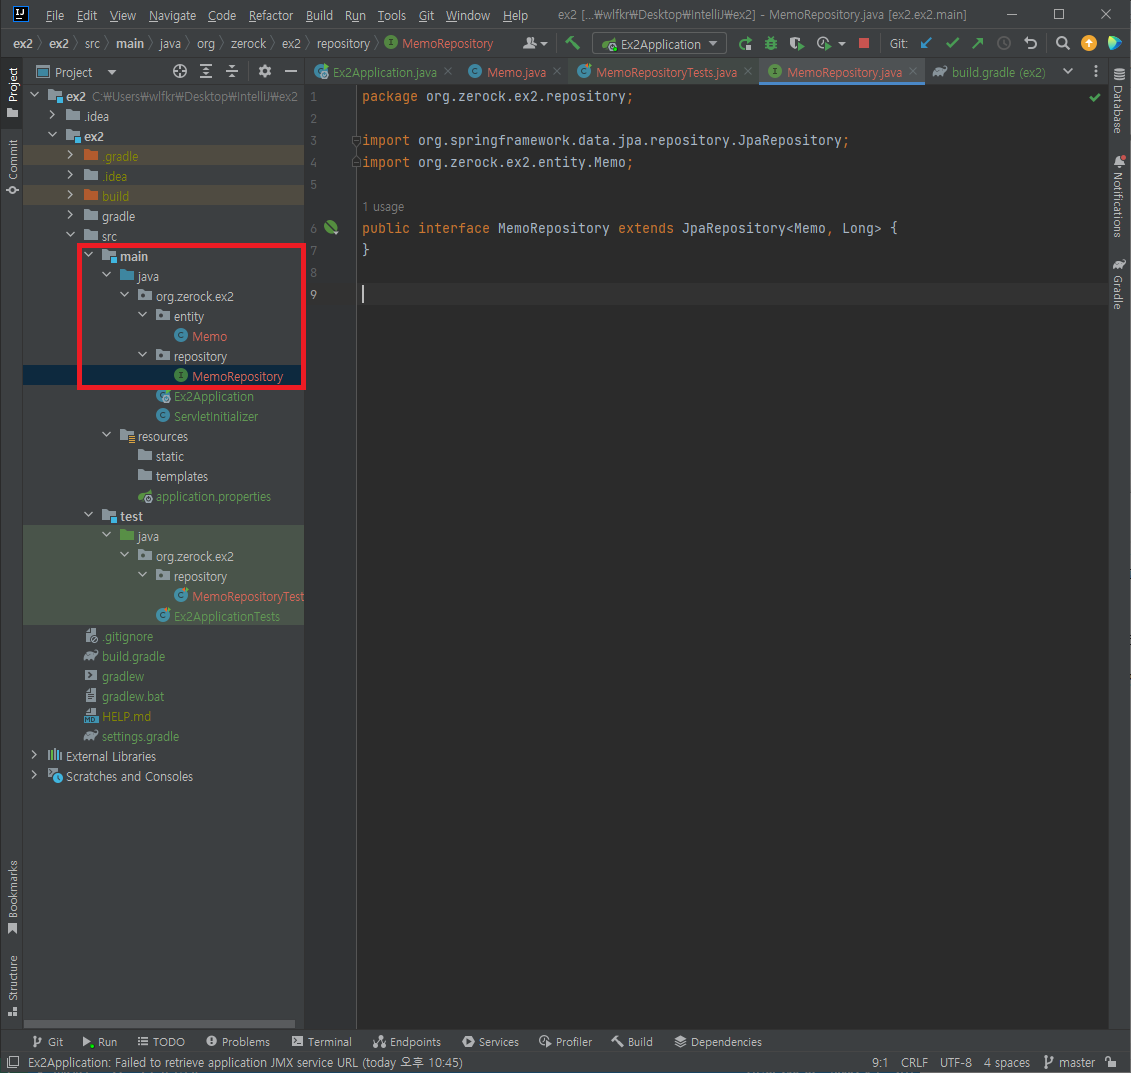The height and width of the screenshot is (1073, 1131).
Task: Click the Debug bug icon
Action: [771, 43]
